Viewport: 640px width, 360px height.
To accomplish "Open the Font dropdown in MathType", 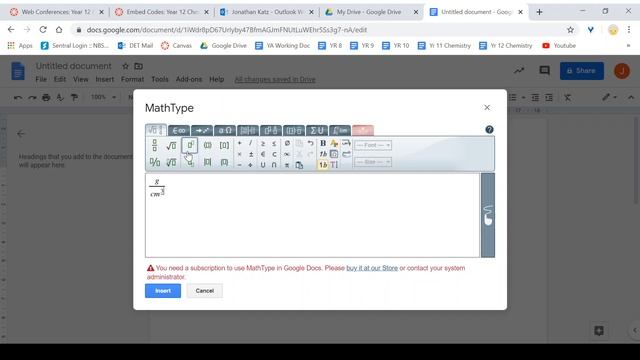I will (x=373, y=145).
